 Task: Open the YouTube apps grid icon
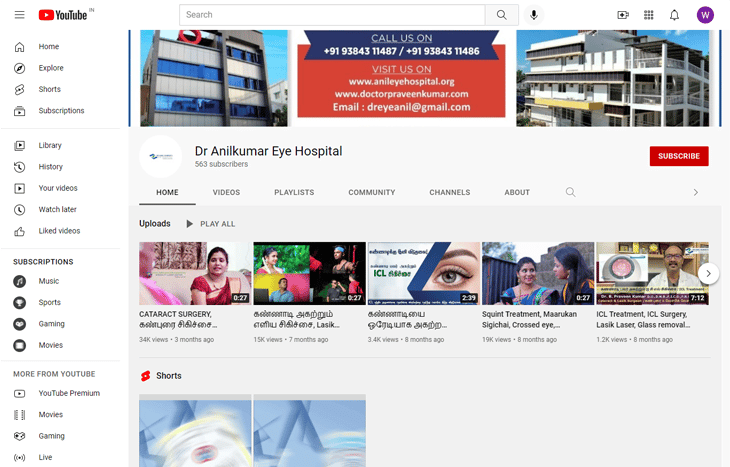(649, 15)
